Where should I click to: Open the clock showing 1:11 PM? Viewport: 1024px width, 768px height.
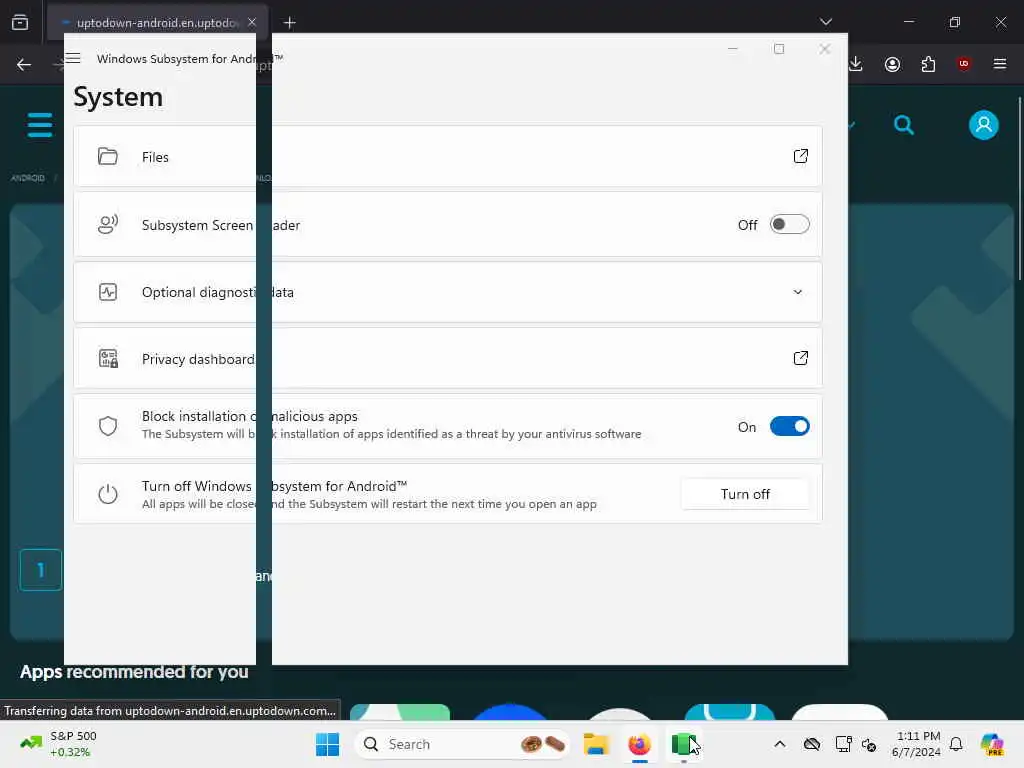pos(917,744)
